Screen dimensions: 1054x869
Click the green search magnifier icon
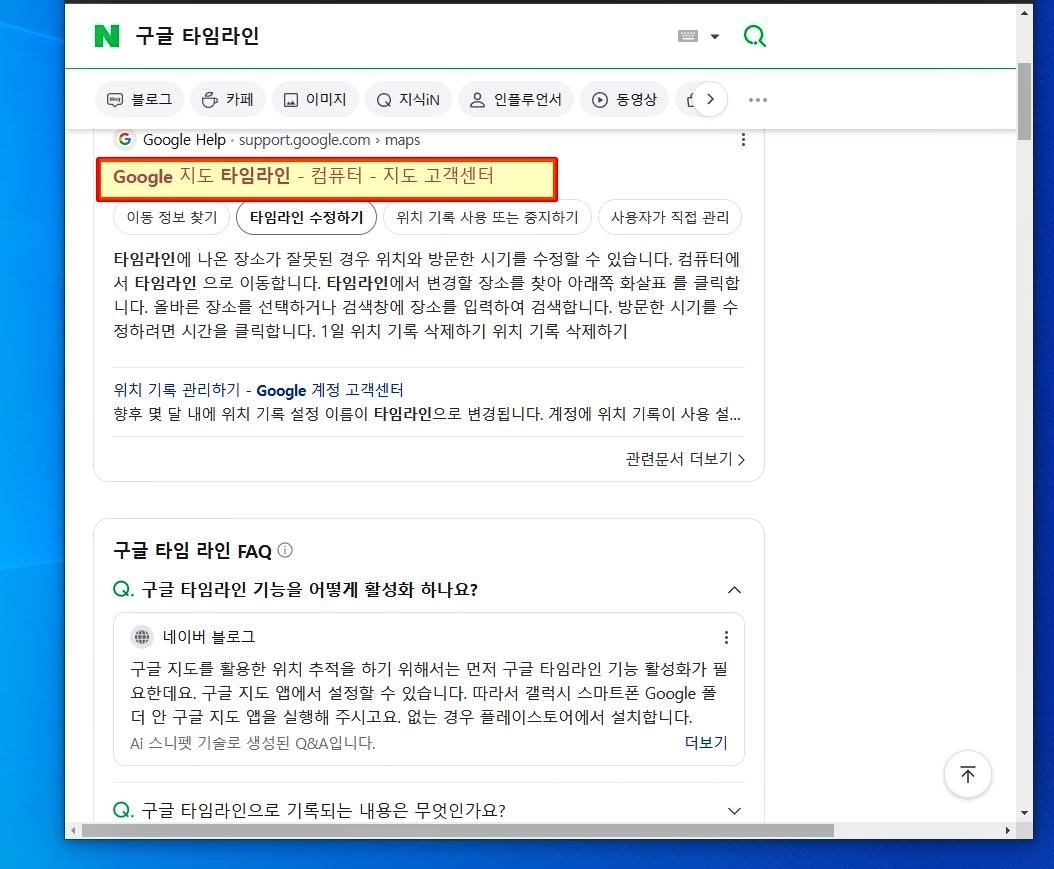pyautogui.click(x=754, y=36)
